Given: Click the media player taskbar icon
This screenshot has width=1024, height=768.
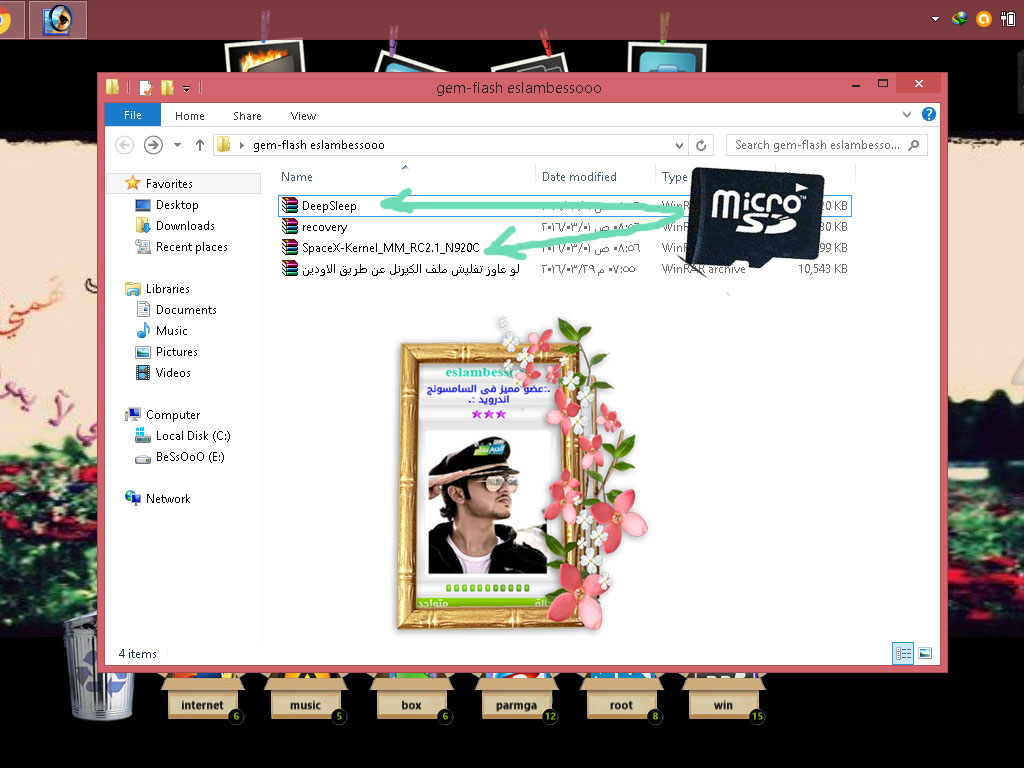Looking at the screenshot, I should pyautogui.click(x=57, y=20).
